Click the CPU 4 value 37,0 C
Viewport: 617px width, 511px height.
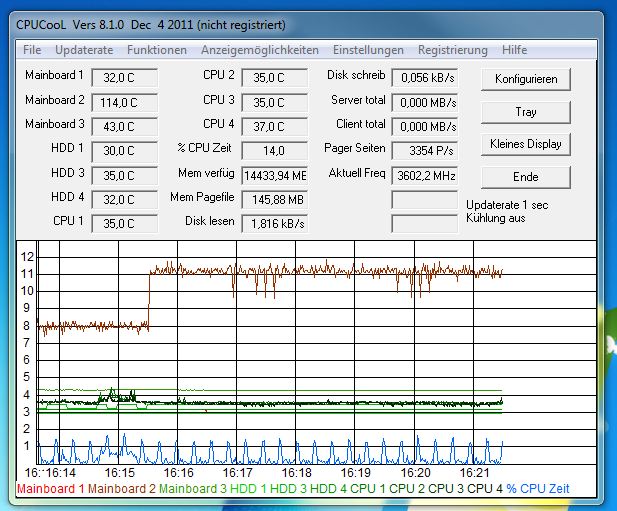coord(274,127)
